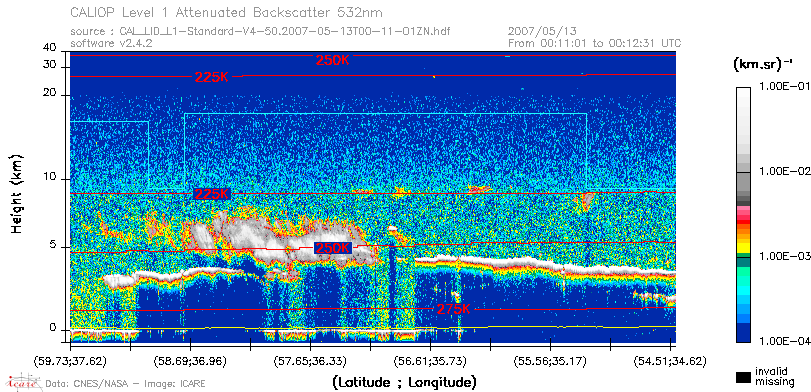Click the upper 250K contour label near top
This screenshot has height=392, width=811.
333,60
